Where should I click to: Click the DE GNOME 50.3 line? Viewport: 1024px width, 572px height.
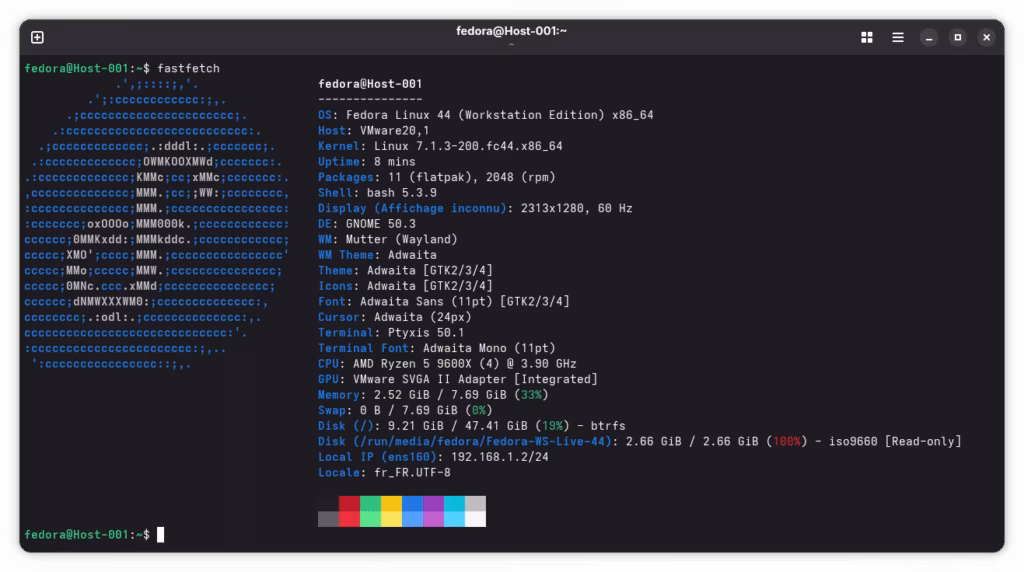click(x=366, y=224)
